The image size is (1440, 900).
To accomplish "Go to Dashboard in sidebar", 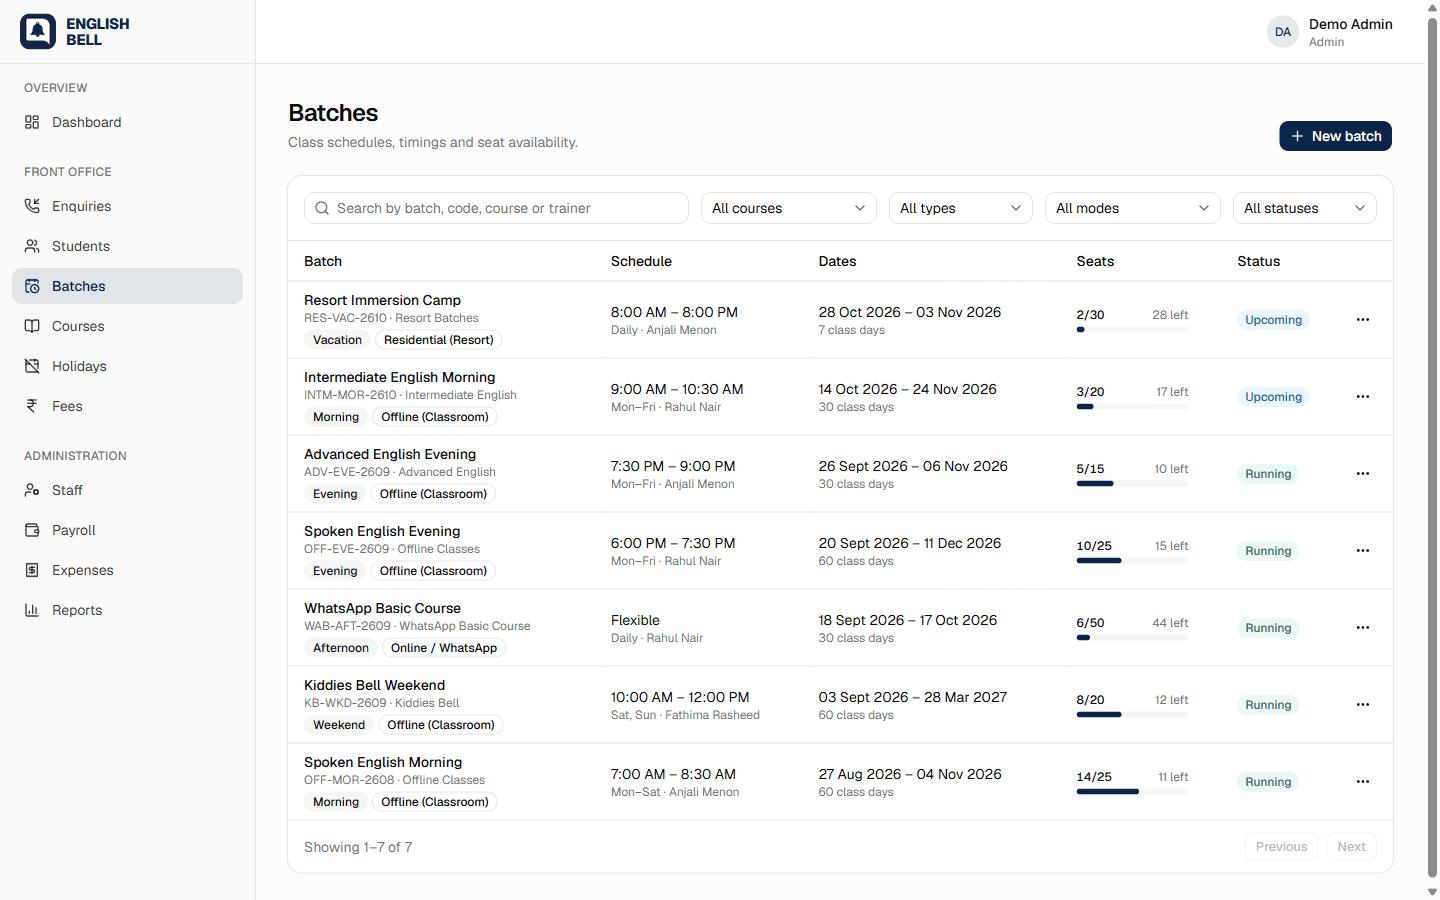I will [127, 122].
